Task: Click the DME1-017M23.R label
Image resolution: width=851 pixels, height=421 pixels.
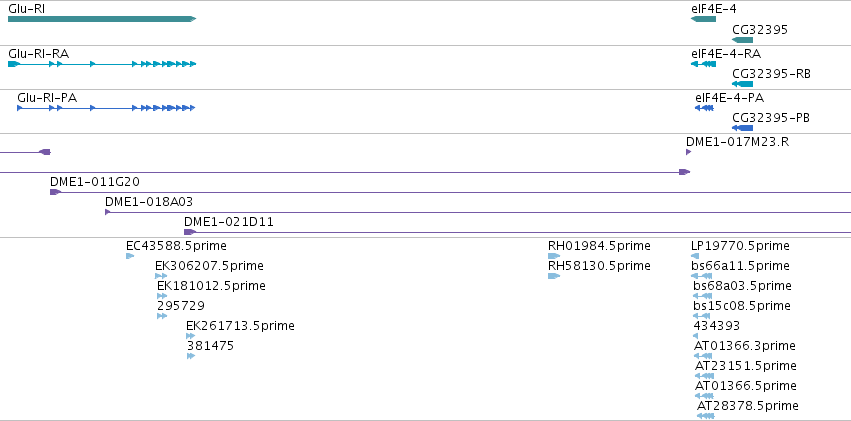Action: click(737, 141)
